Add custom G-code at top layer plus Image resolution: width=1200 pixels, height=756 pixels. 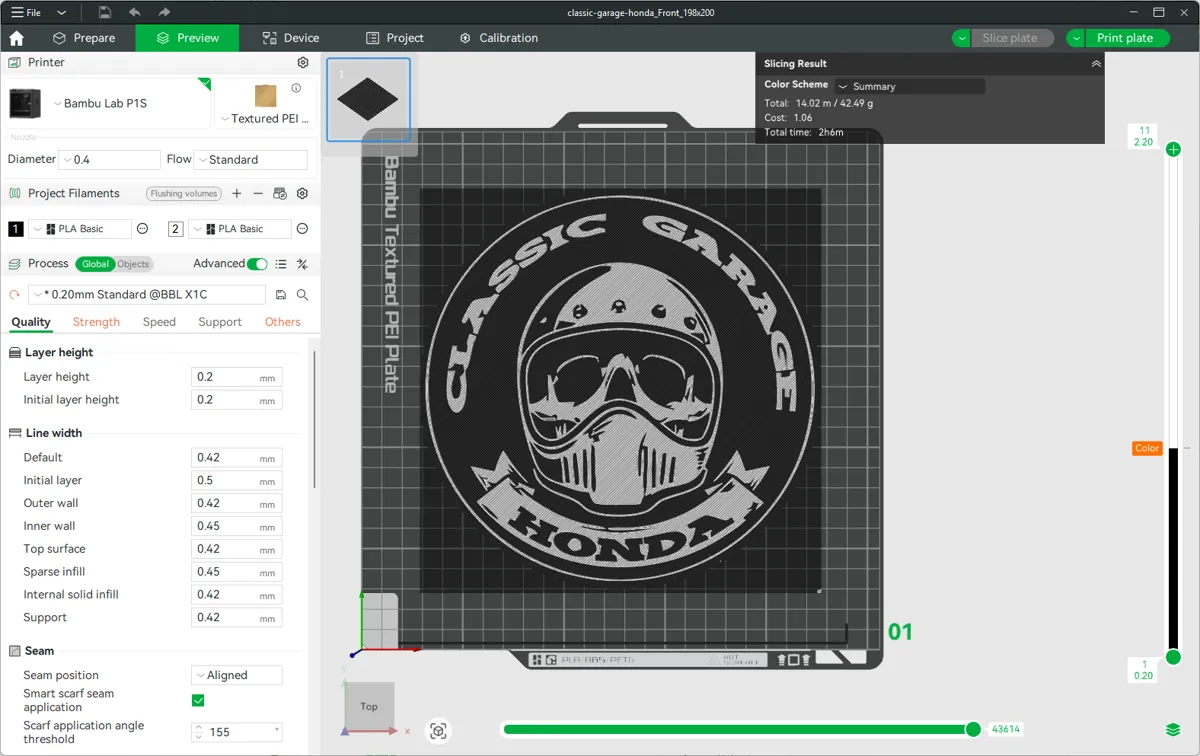point(1174,149)
